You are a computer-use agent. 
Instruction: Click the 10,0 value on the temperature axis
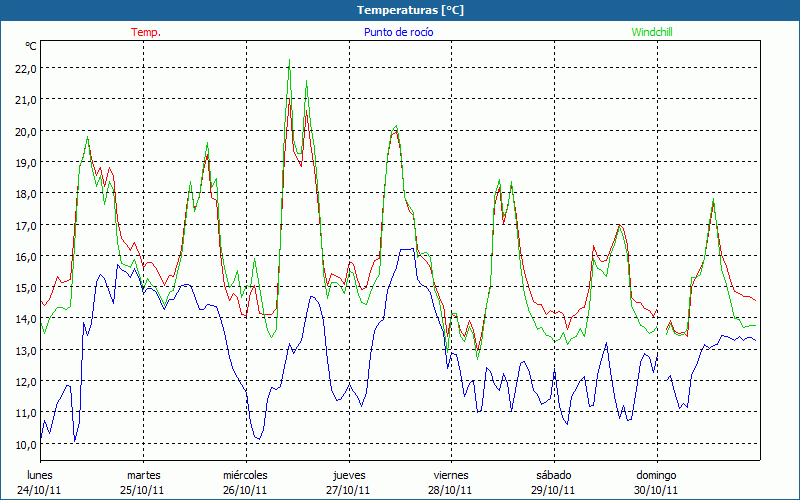click(x=24, y=443)
